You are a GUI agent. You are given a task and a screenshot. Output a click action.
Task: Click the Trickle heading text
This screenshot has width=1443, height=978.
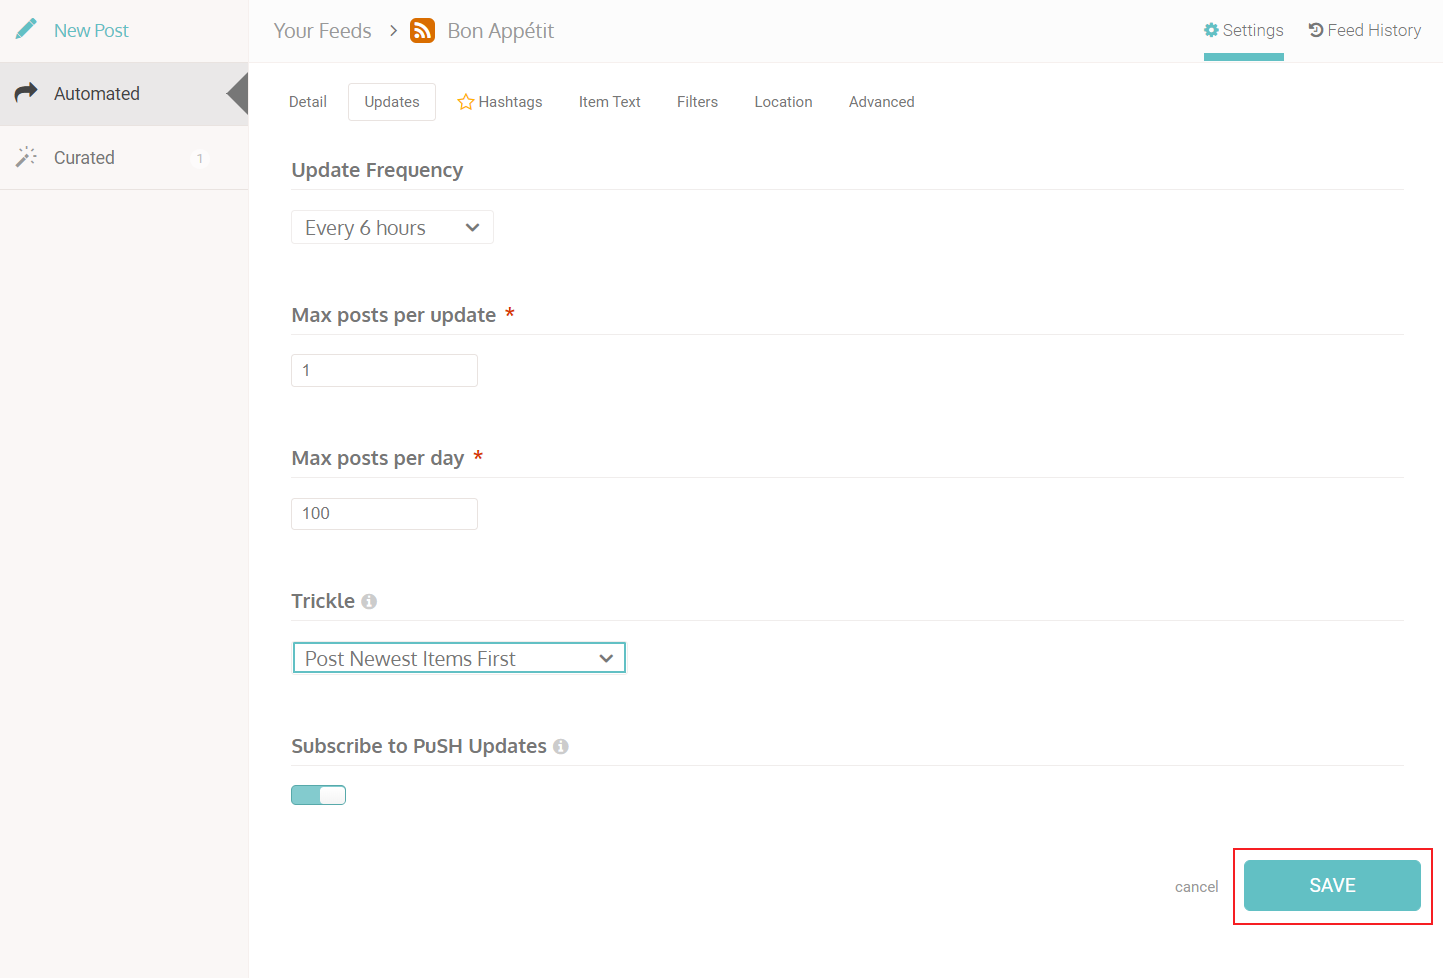coord(323,601)
